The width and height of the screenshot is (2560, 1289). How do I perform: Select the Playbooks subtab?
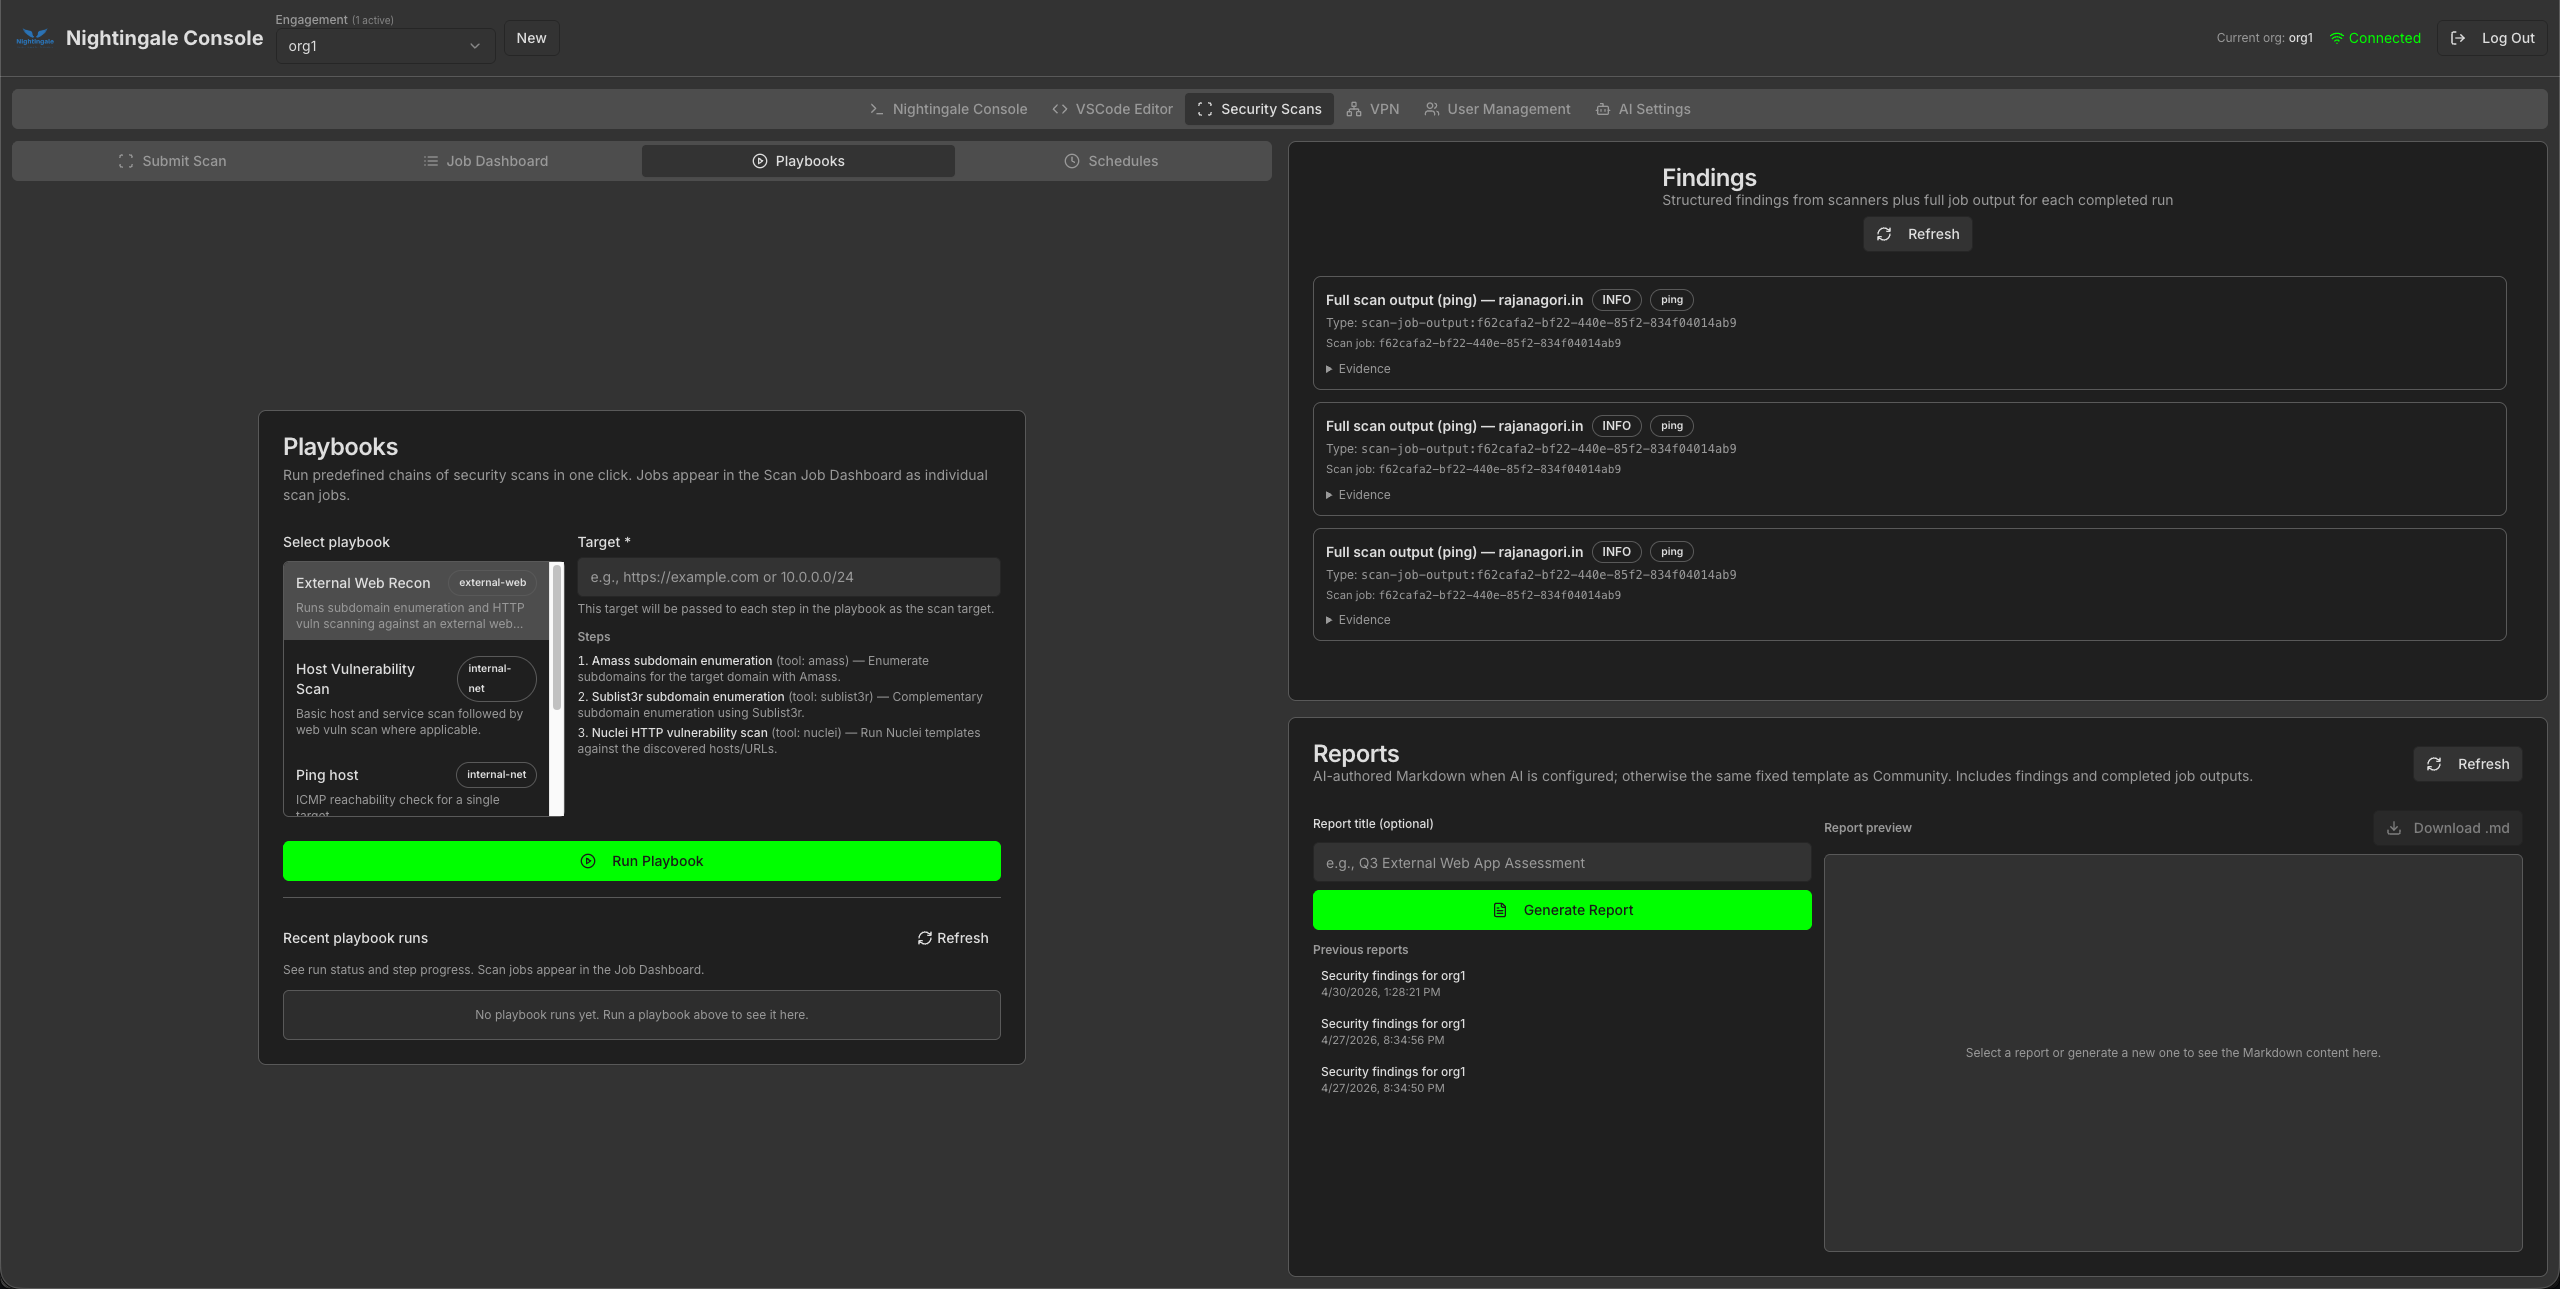point(798,161)
